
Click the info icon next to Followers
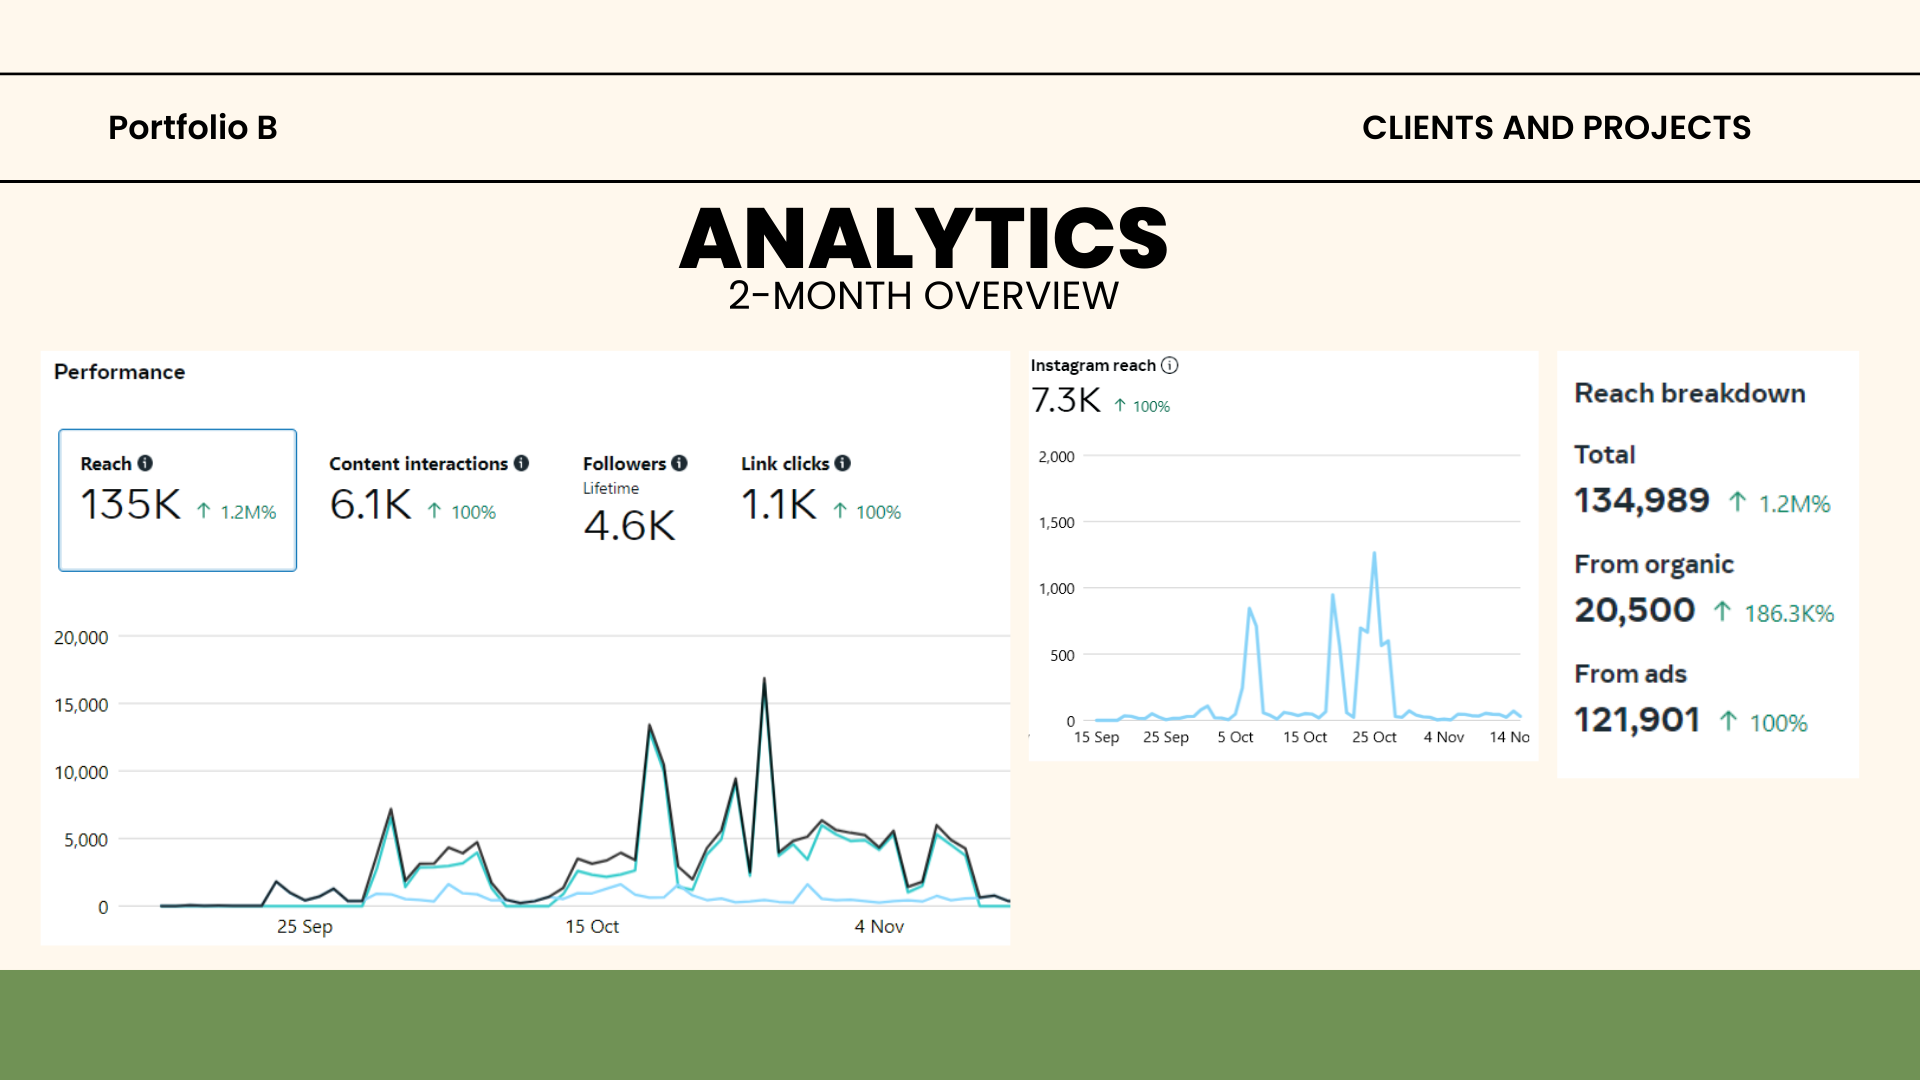(x=679, y=463)
